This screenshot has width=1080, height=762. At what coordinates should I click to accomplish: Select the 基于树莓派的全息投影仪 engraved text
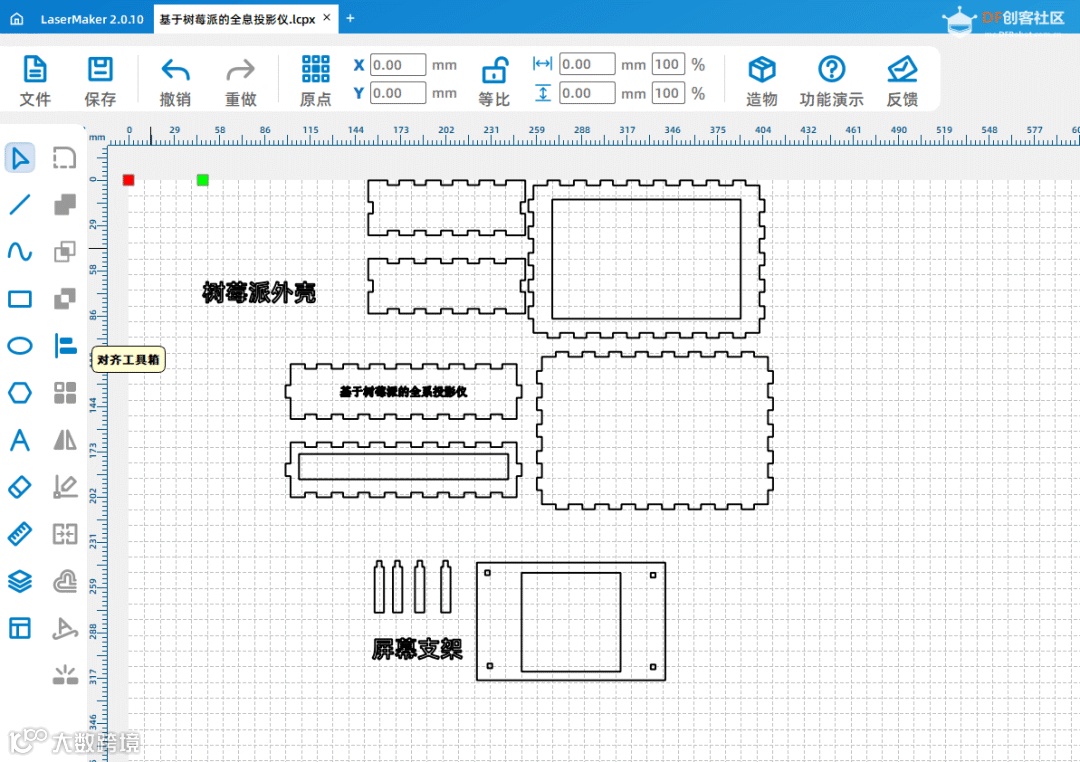(403, 391)
